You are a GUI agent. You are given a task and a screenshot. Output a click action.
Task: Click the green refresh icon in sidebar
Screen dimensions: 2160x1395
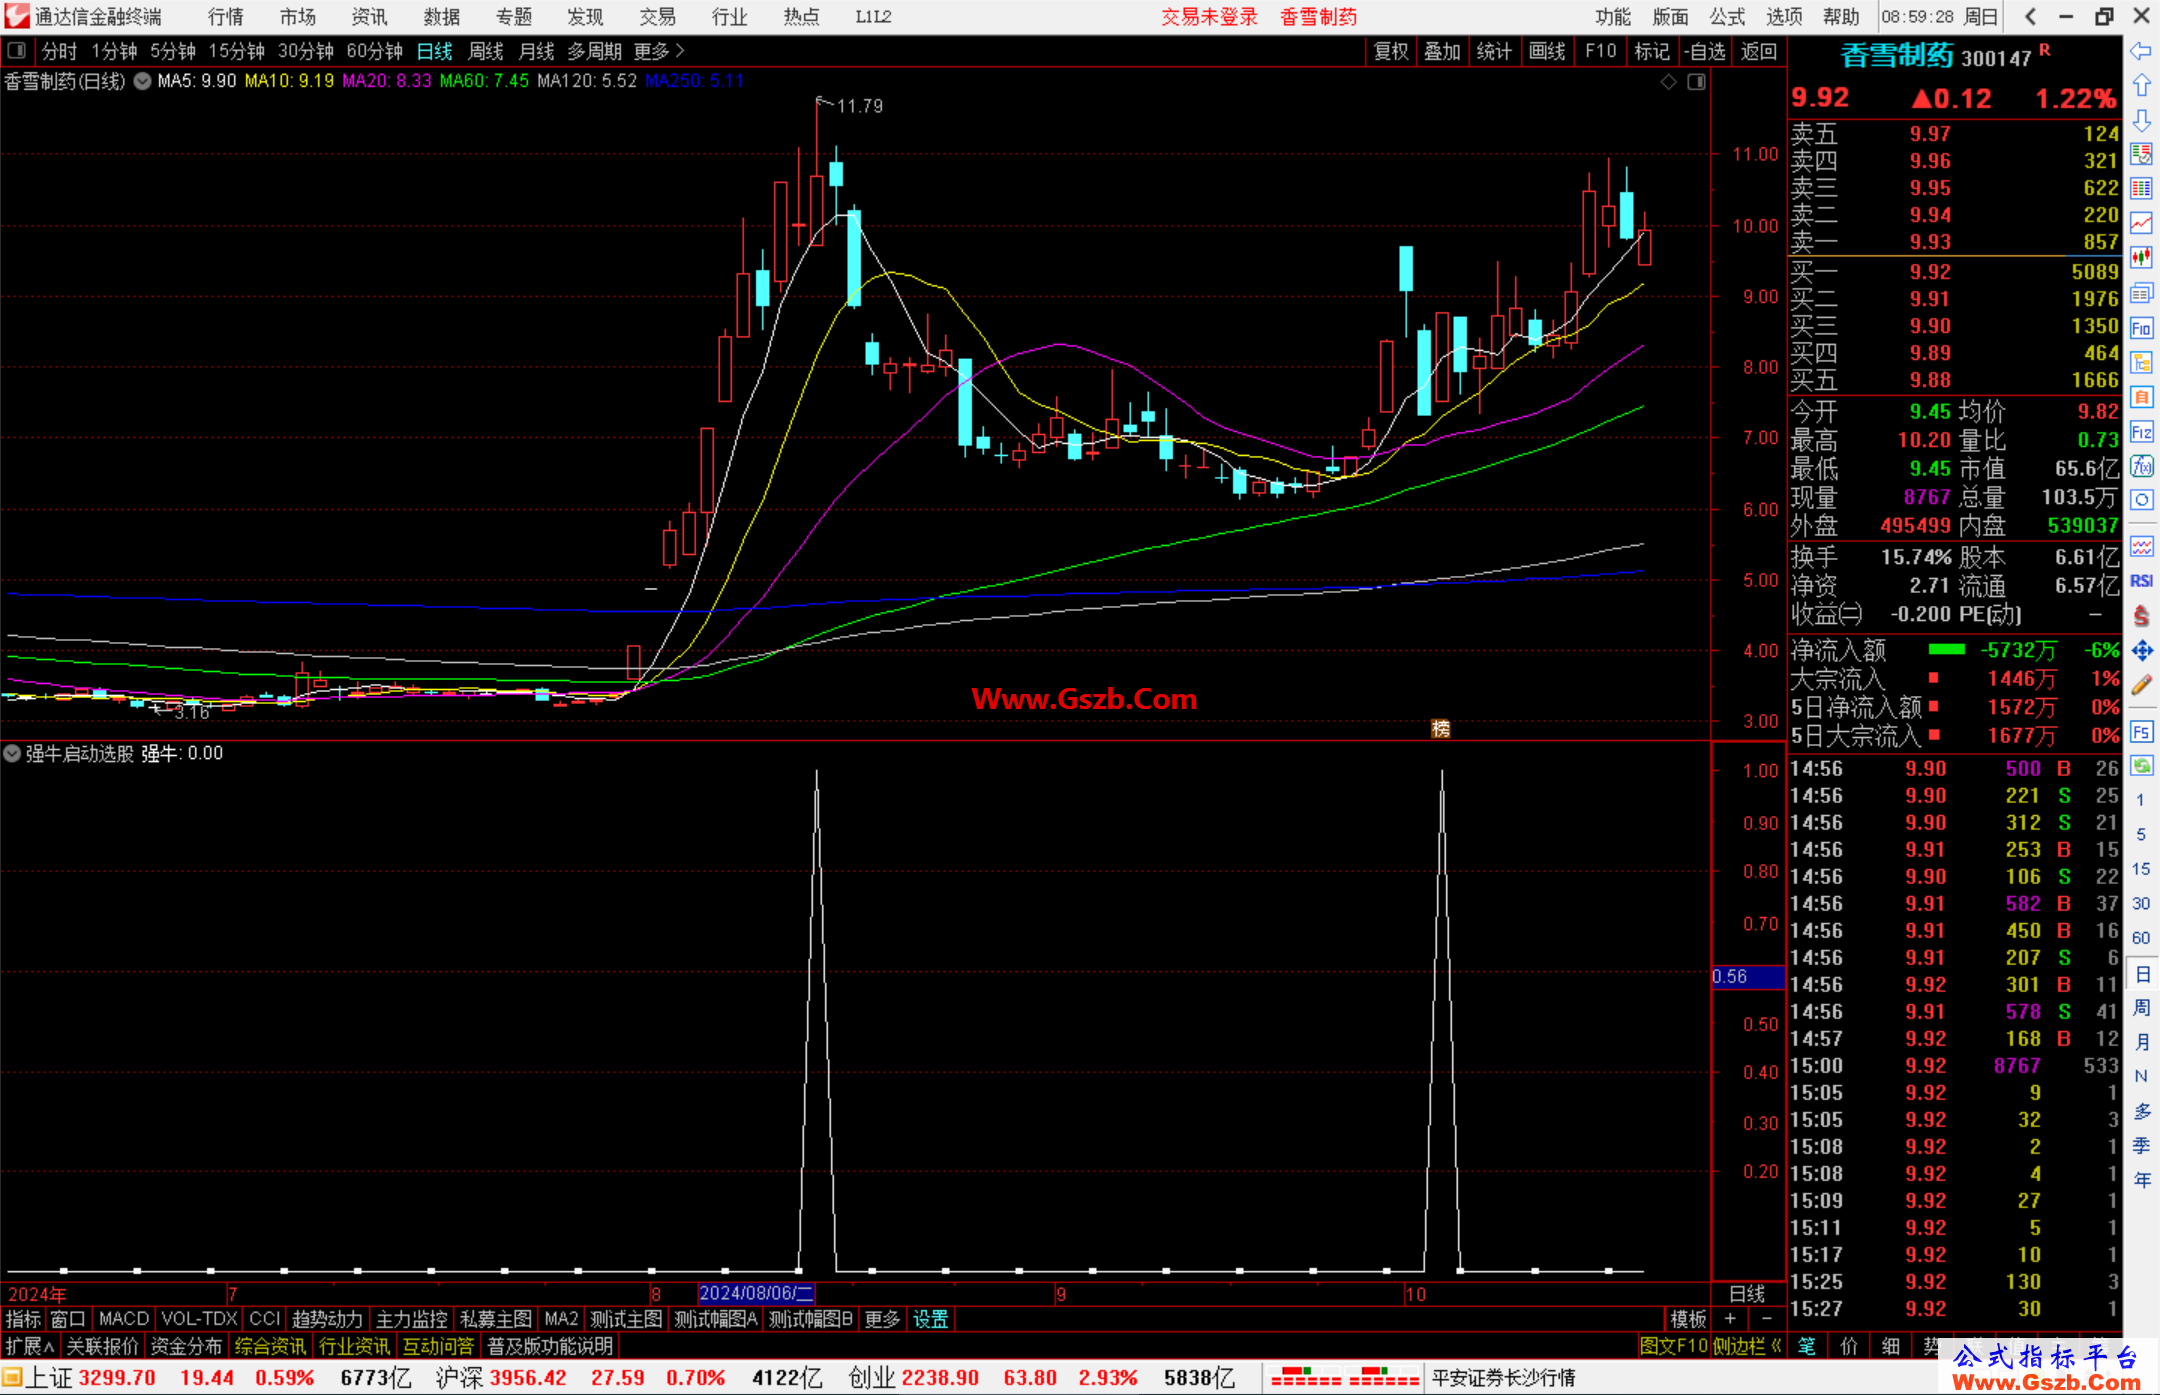pyautogui.click(x=2140, y=766)
